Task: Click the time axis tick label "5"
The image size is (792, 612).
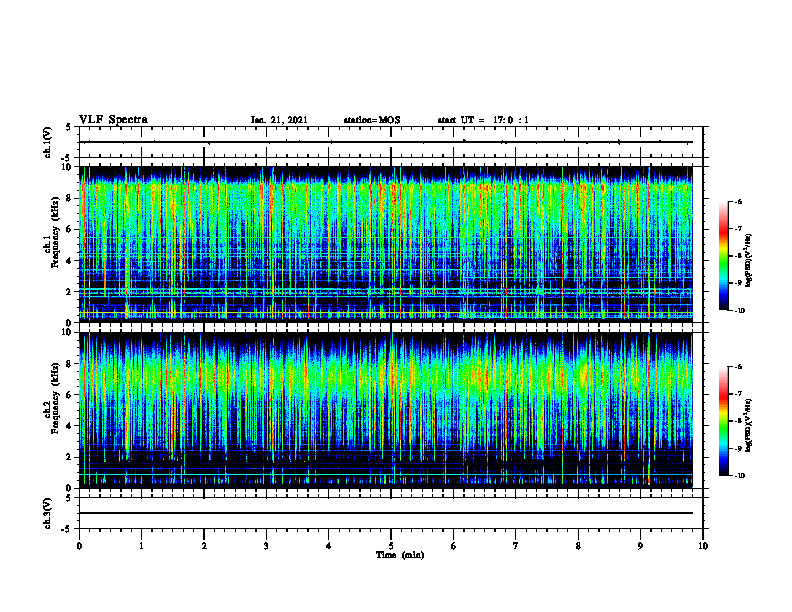Action: click(391, 546)
